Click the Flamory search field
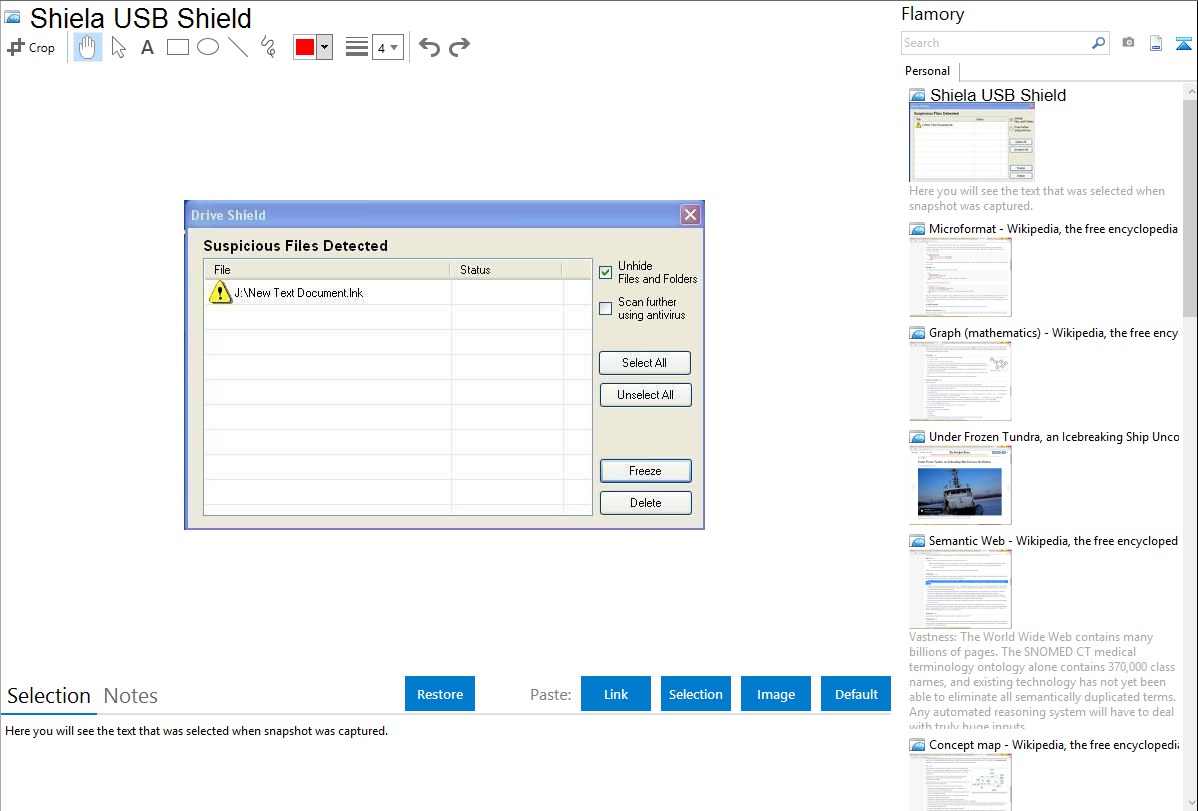 (x=995, y=43)
